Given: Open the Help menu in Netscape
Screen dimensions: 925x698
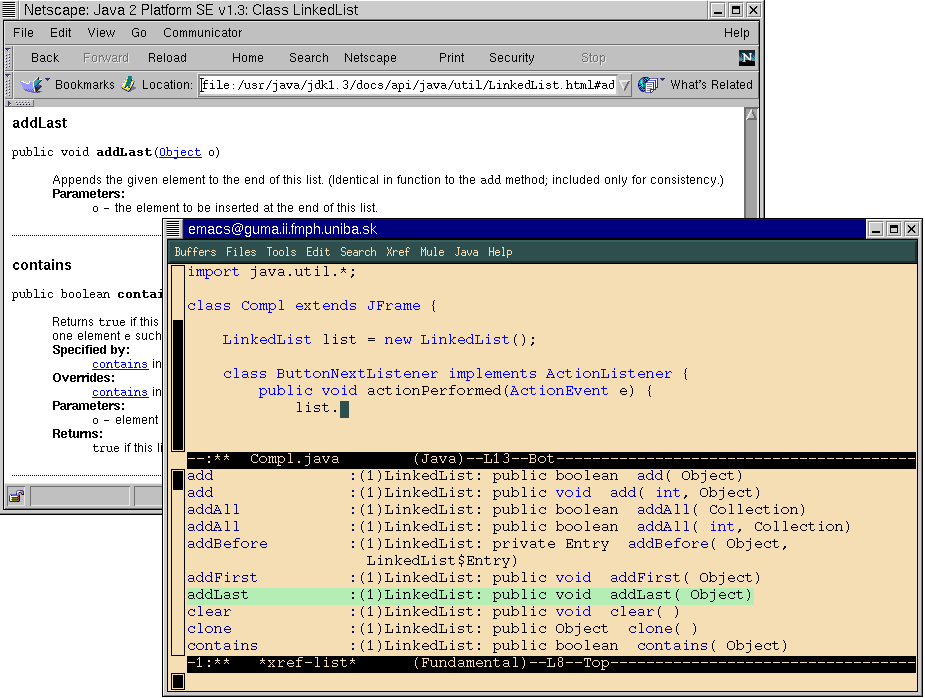Looking at the screenshot, I should tap(736, 32).
